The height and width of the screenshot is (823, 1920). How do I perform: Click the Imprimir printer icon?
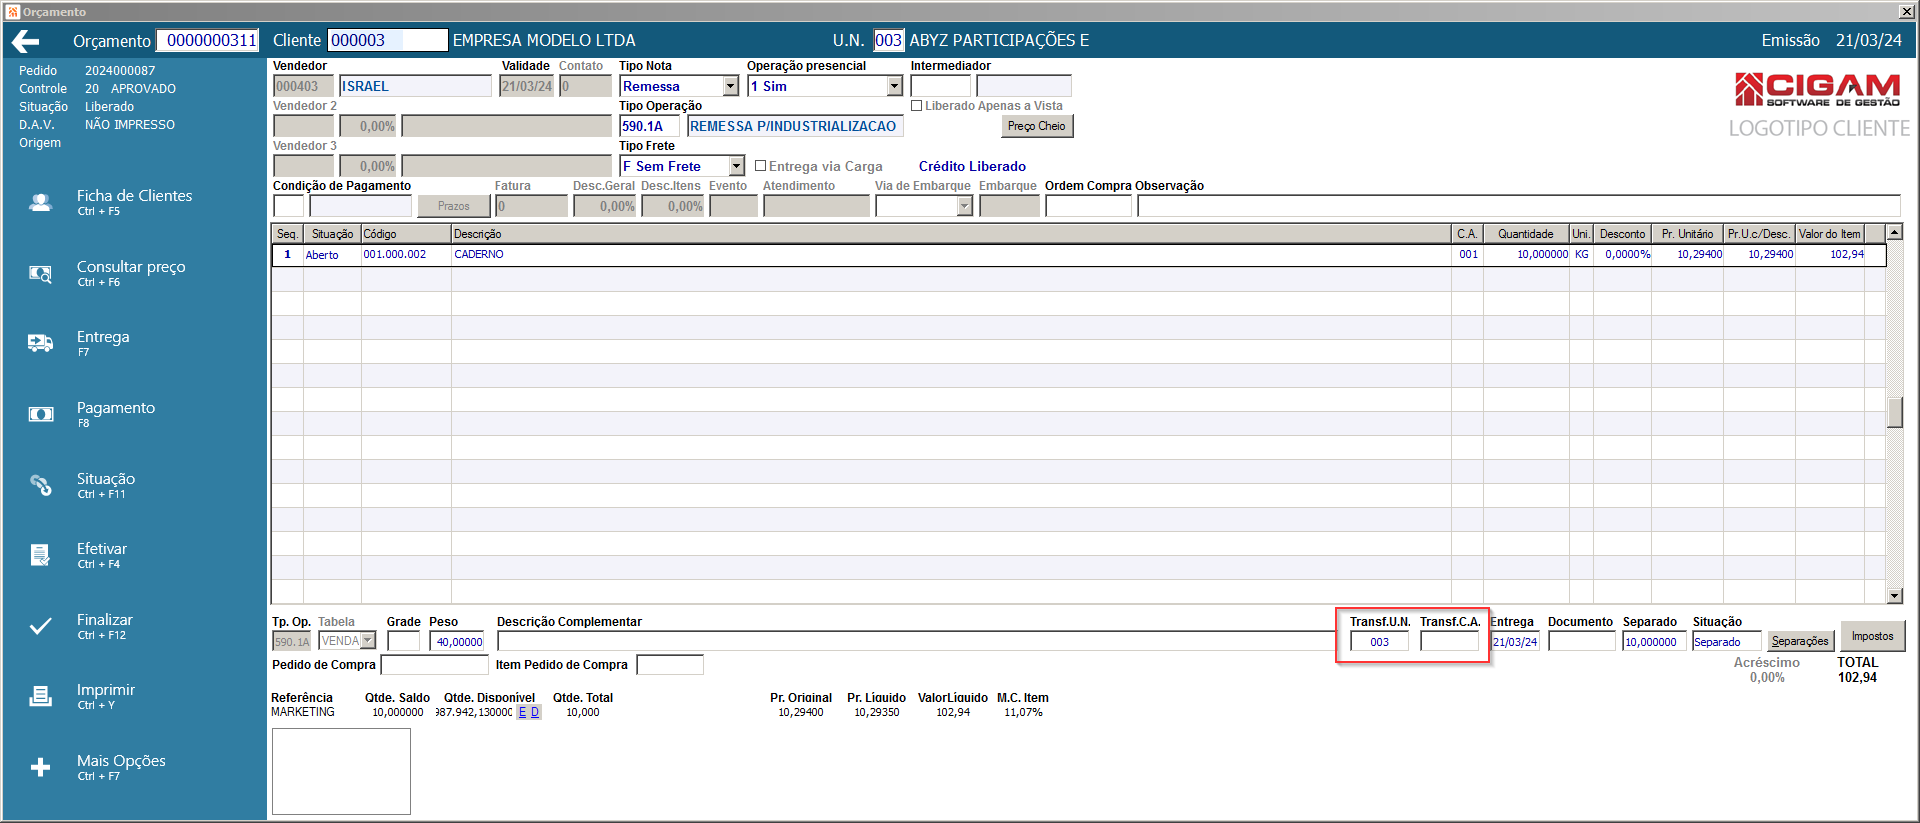40,696
